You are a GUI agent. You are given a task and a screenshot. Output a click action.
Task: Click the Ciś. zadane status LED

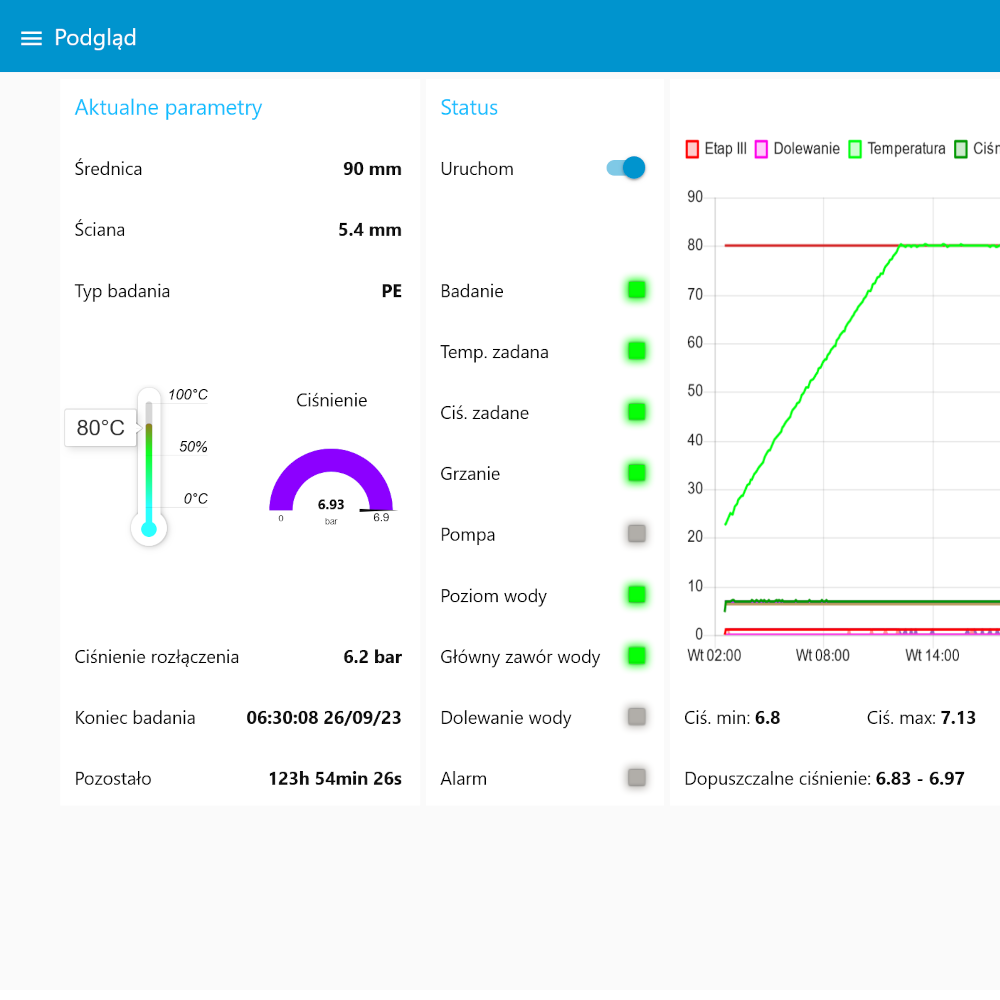(x=636, y=412)
